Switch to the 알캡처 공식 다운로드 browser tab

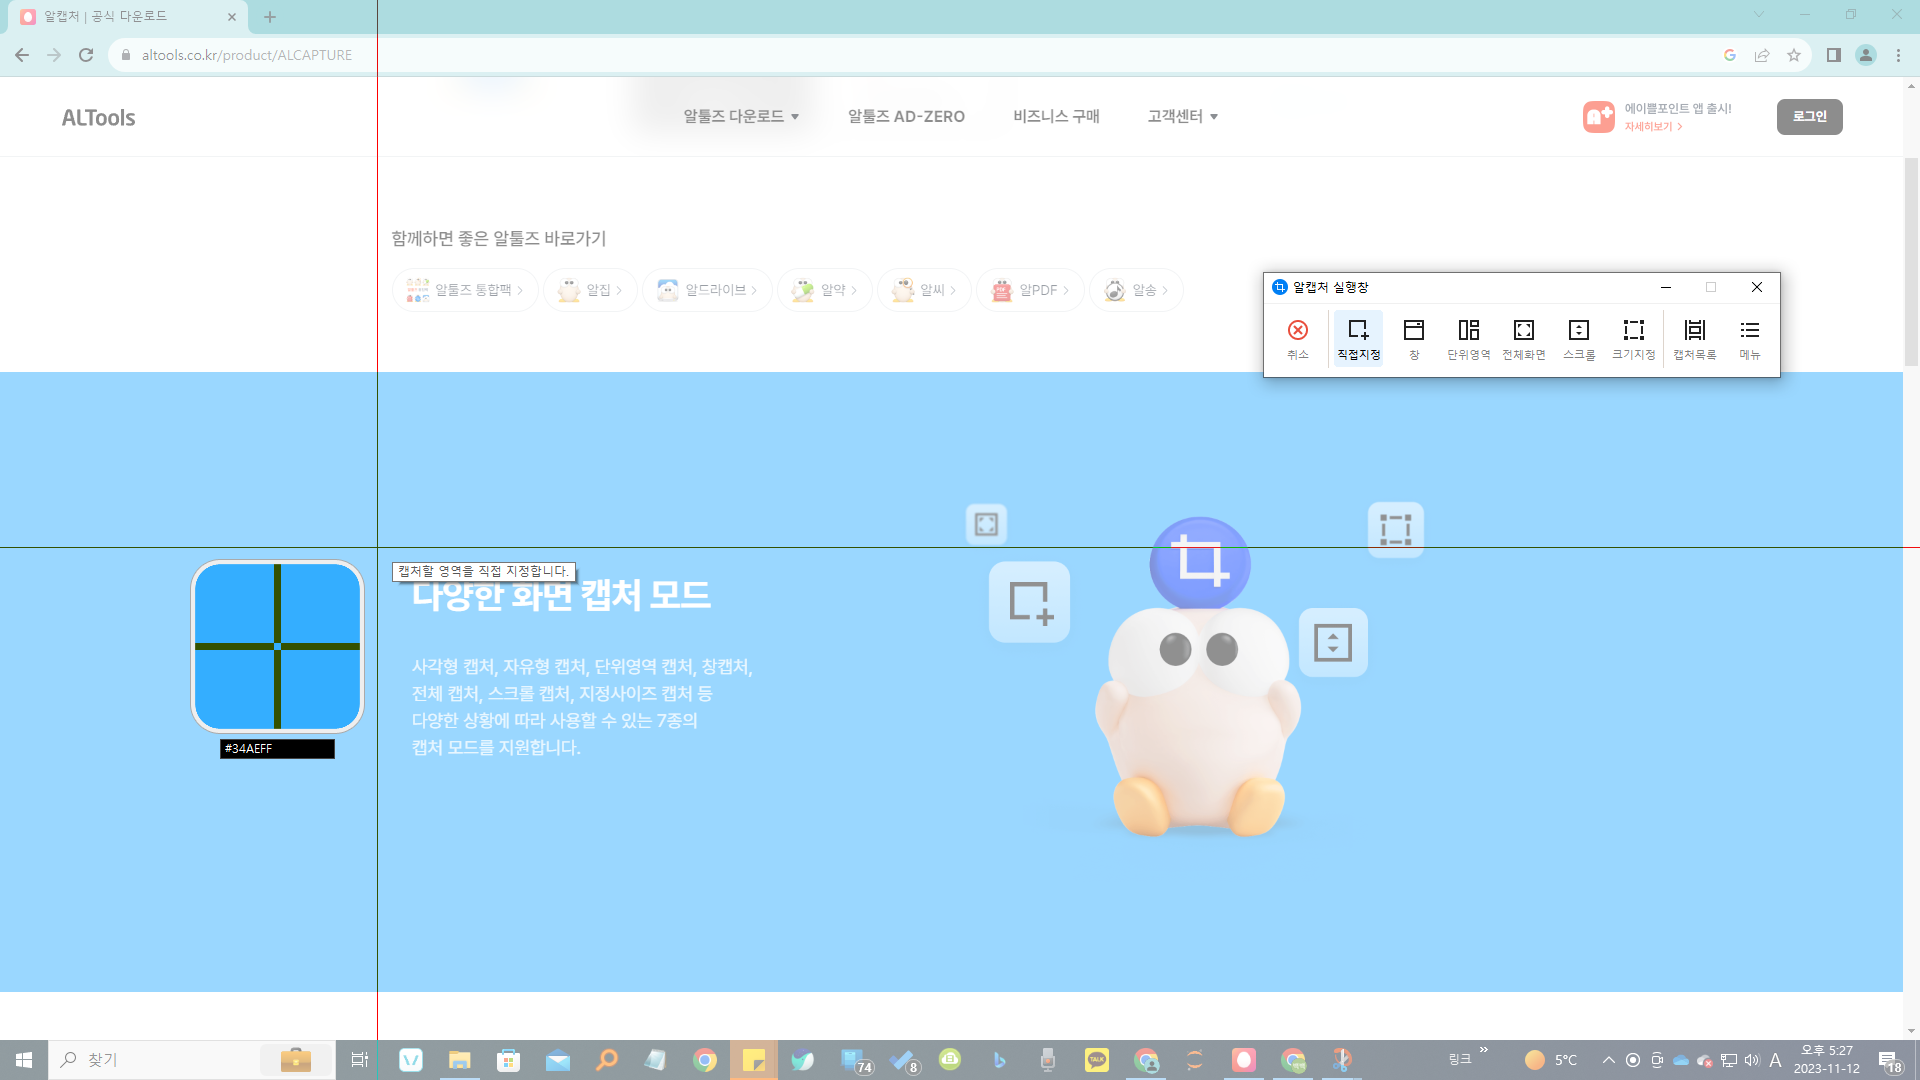coord(120,16)
